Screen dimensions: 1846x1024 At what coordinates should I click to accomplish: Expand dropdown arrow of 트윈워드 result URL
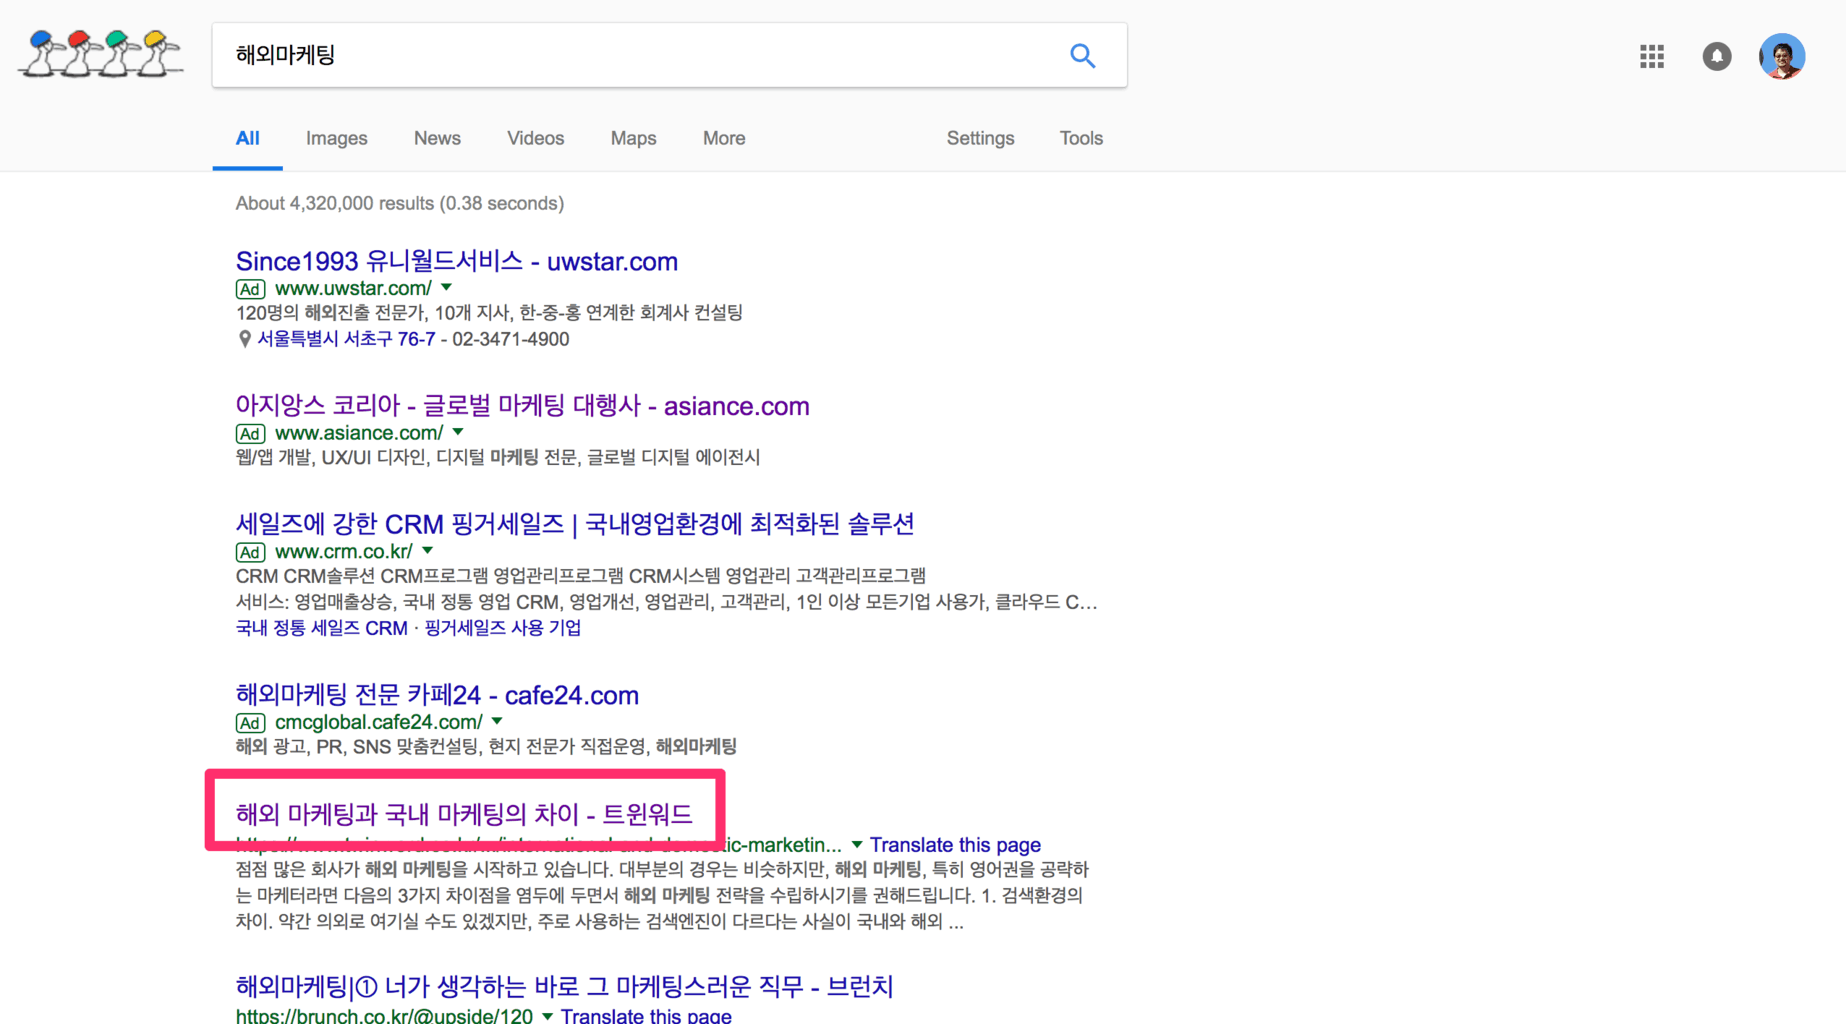click(x=857, y=845)
